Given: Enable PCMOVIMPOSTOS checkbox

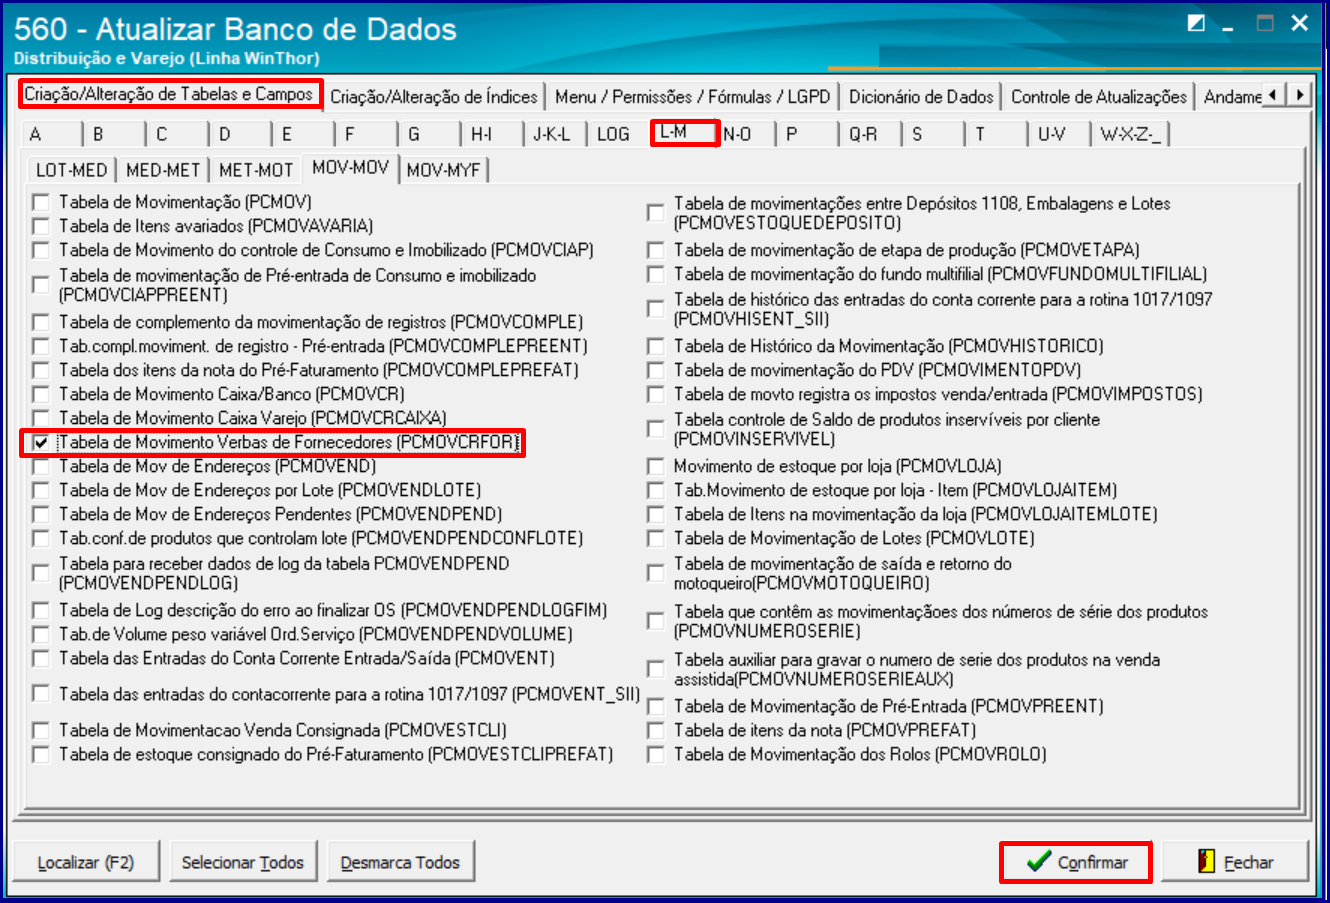Looking at the screenshot, I should [655, 394].
